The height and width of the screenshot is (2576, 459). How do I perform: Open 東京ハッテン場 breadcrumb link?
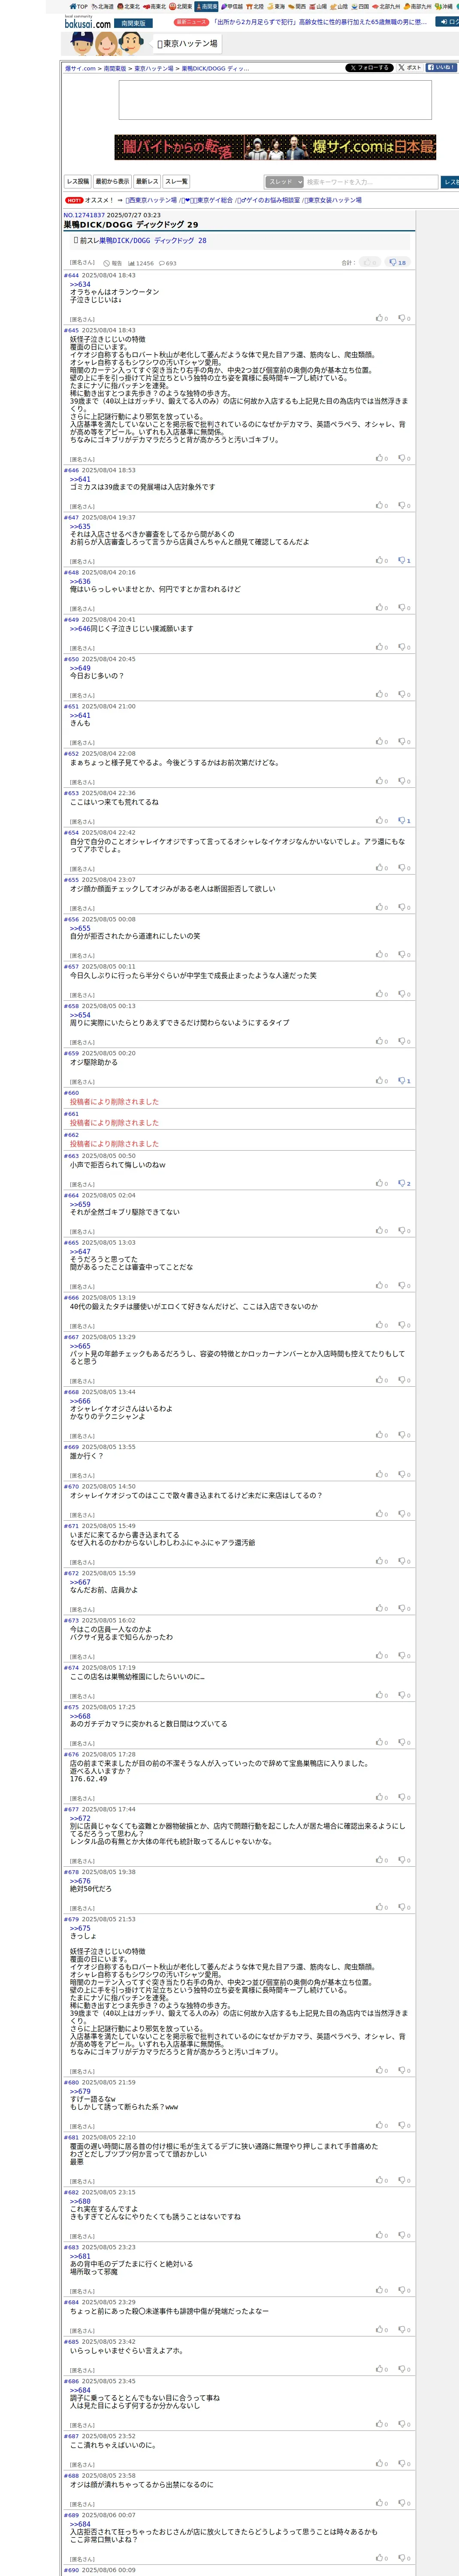(x=154, y=69)
